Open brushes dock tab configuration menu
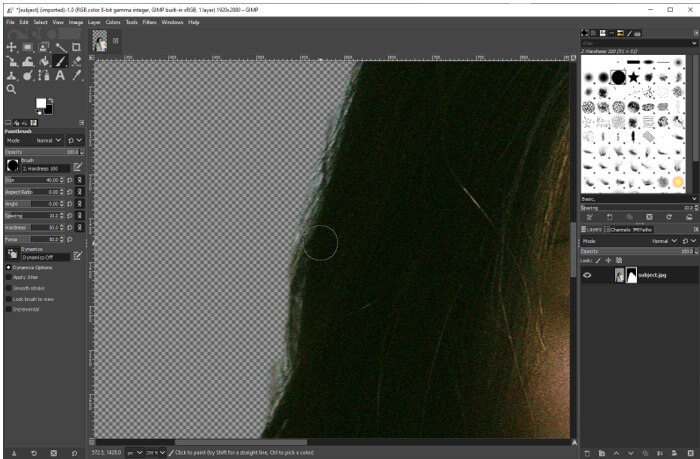 pos(696,33)
